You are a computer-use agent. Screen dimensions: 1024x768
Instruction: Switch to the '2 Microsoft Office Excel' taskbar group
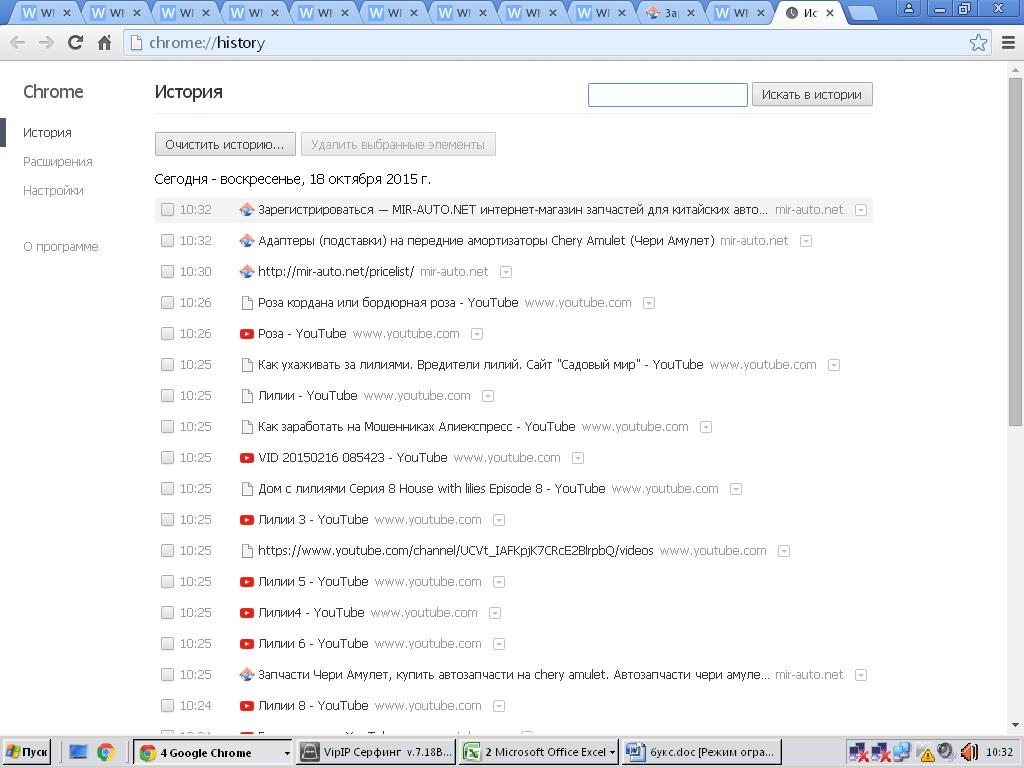[539, 752]
